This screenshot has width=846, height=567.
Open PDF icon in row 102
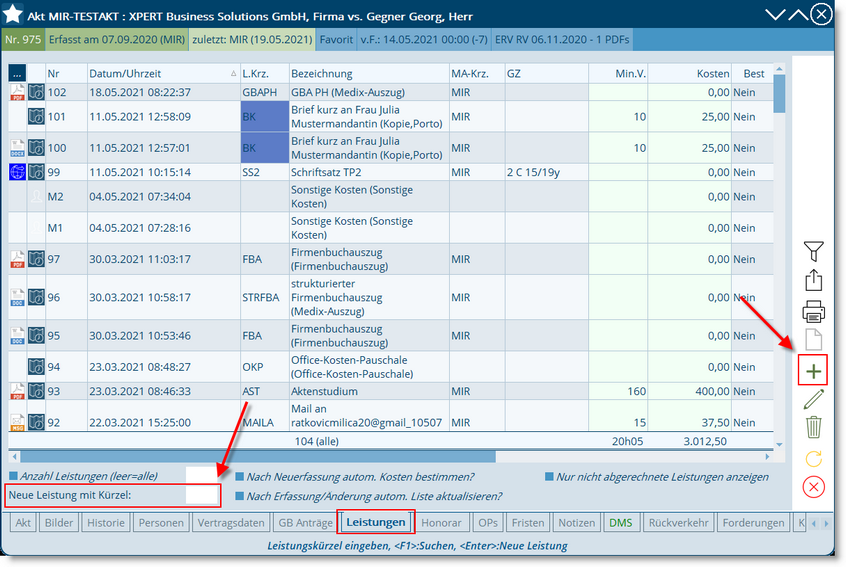pos(17,92)
